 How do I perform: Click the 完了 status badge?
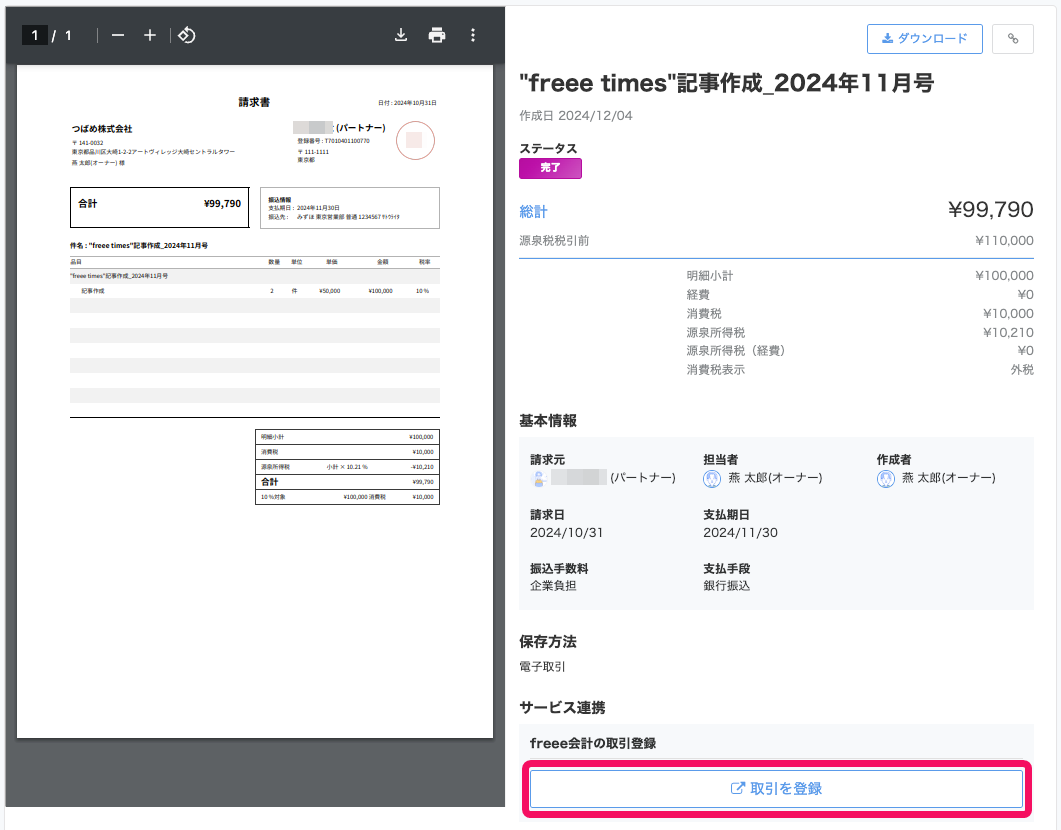(550, 168)
